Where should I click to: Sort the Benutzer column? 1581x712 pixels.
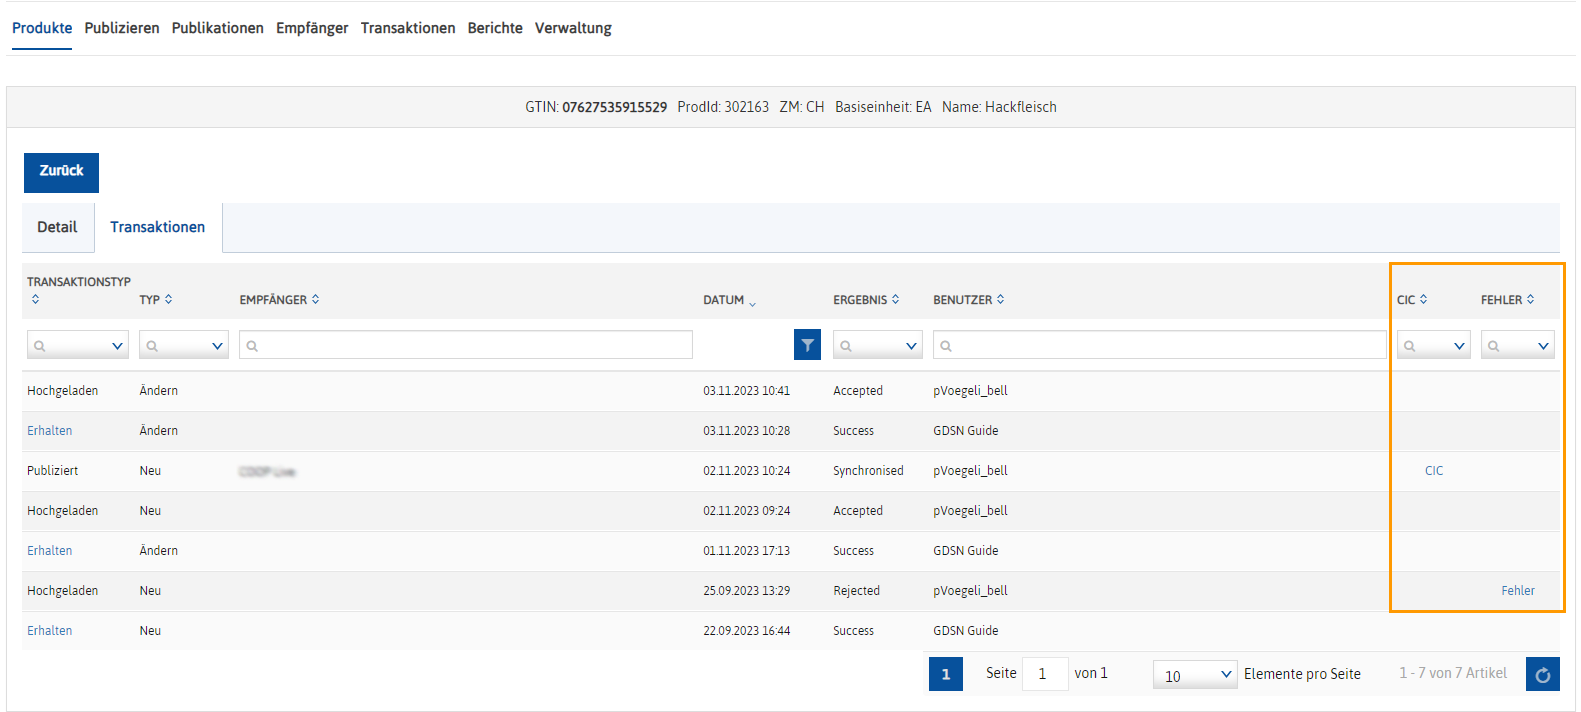(x=1000, y=299)
